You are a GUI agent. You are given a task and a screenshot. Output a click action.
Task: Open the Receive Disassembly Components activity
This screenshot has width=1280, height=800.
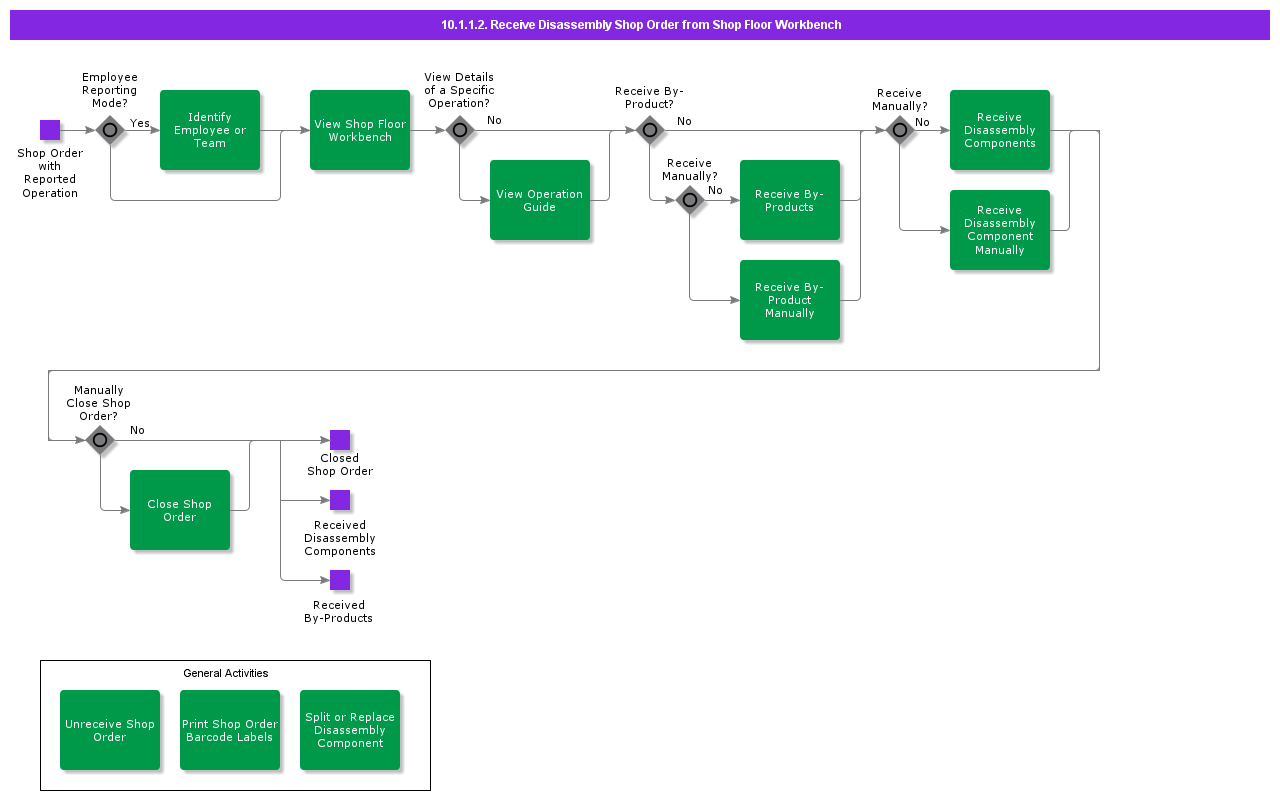click(x=1000, y=130)
